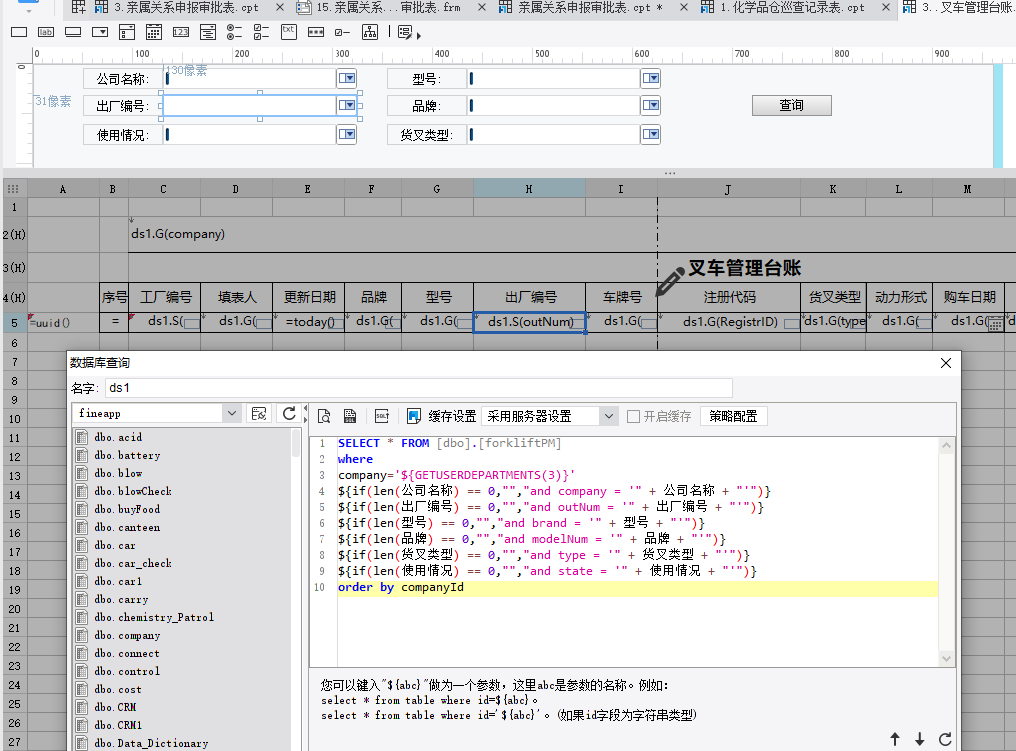Viewport: 1016px width, 751px height.
Task: Click the order by companyId SQL line
Action: [638, 587]
